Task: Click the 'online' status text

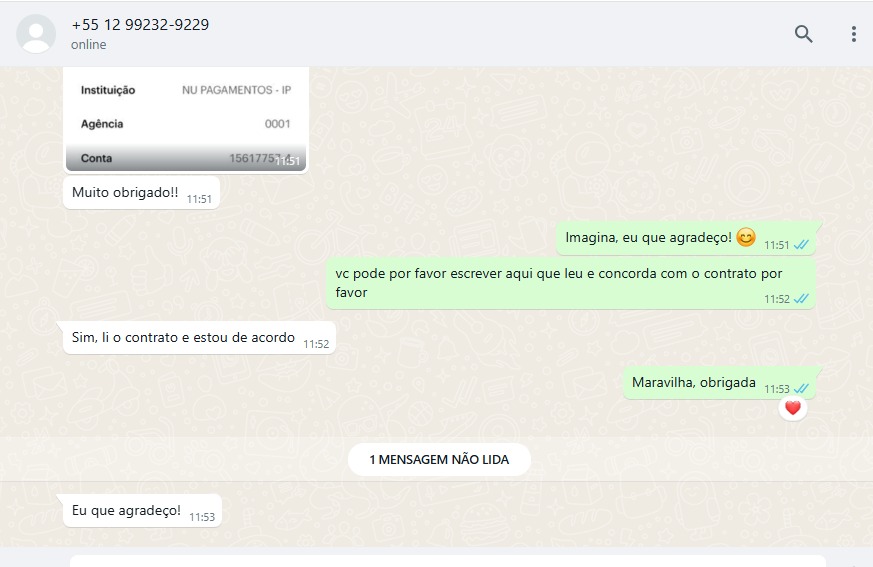Action: click(x=89, y=45)
